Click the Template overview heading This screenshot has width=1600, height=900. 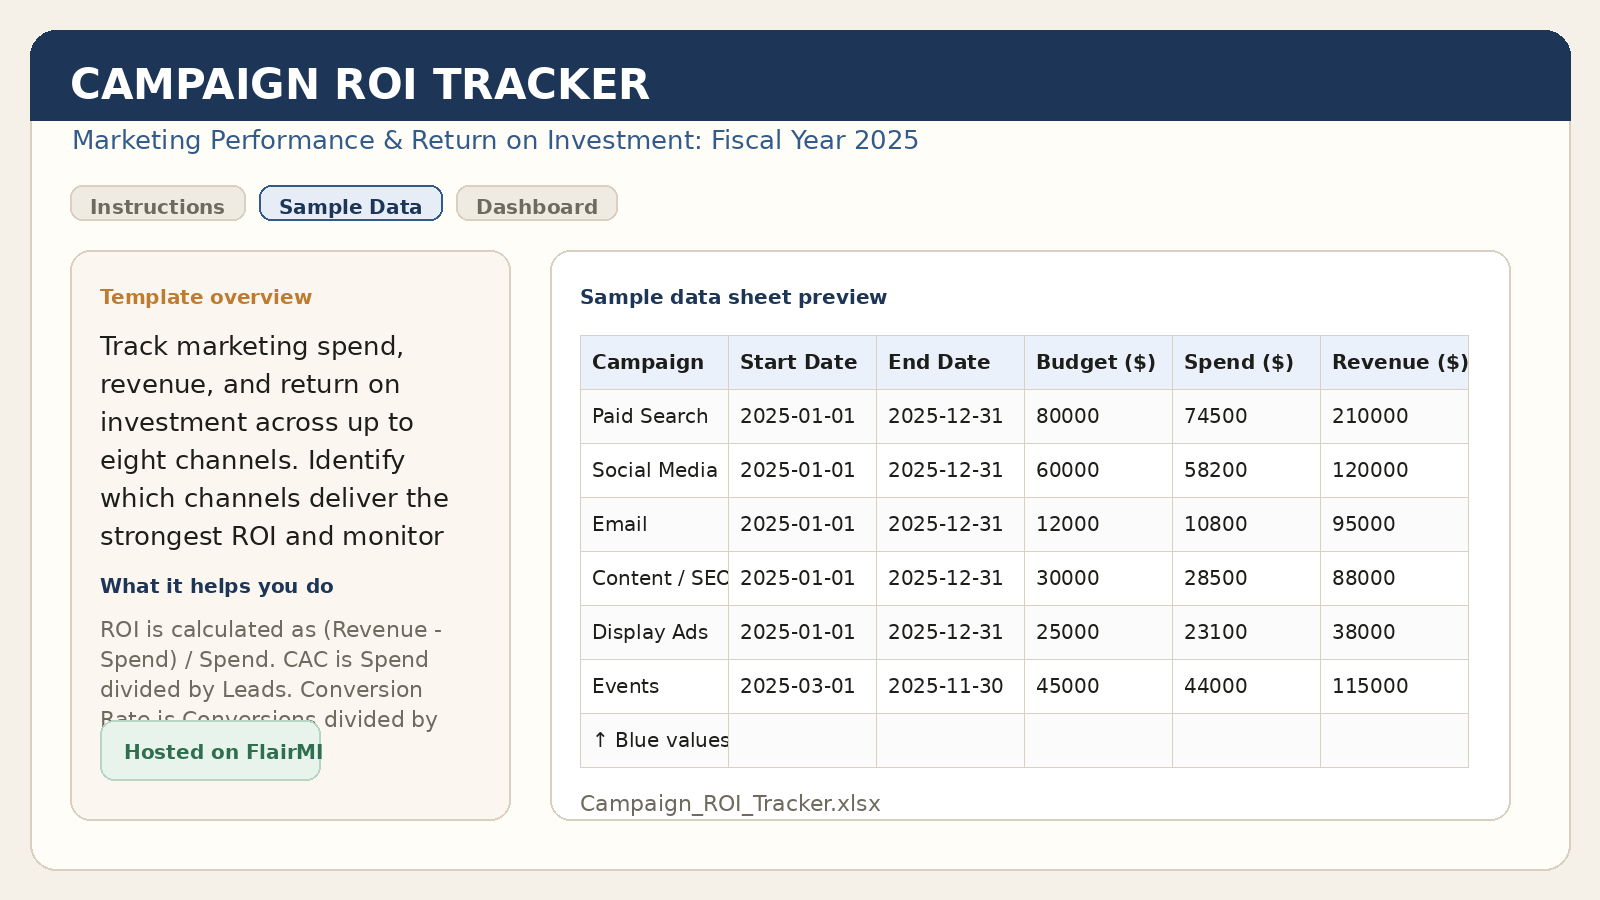point(205,297)
